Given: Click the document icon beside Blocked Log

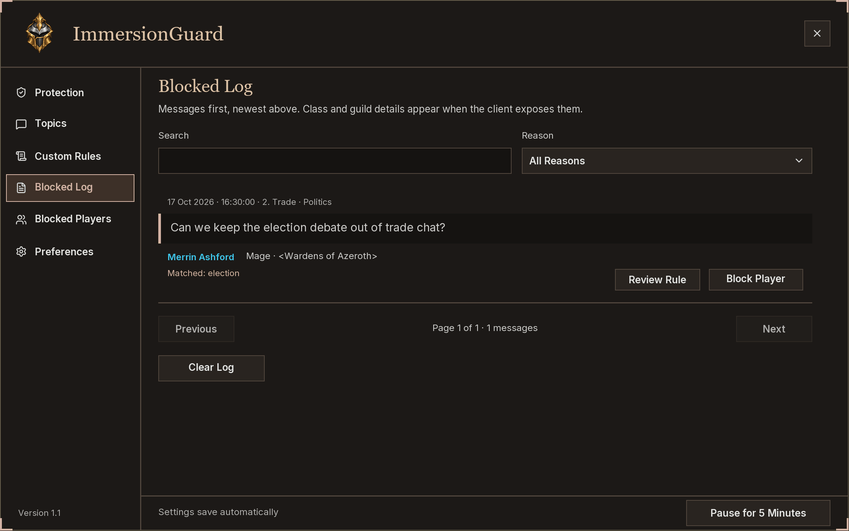Looking at the screenshot, I should [21, 187].
